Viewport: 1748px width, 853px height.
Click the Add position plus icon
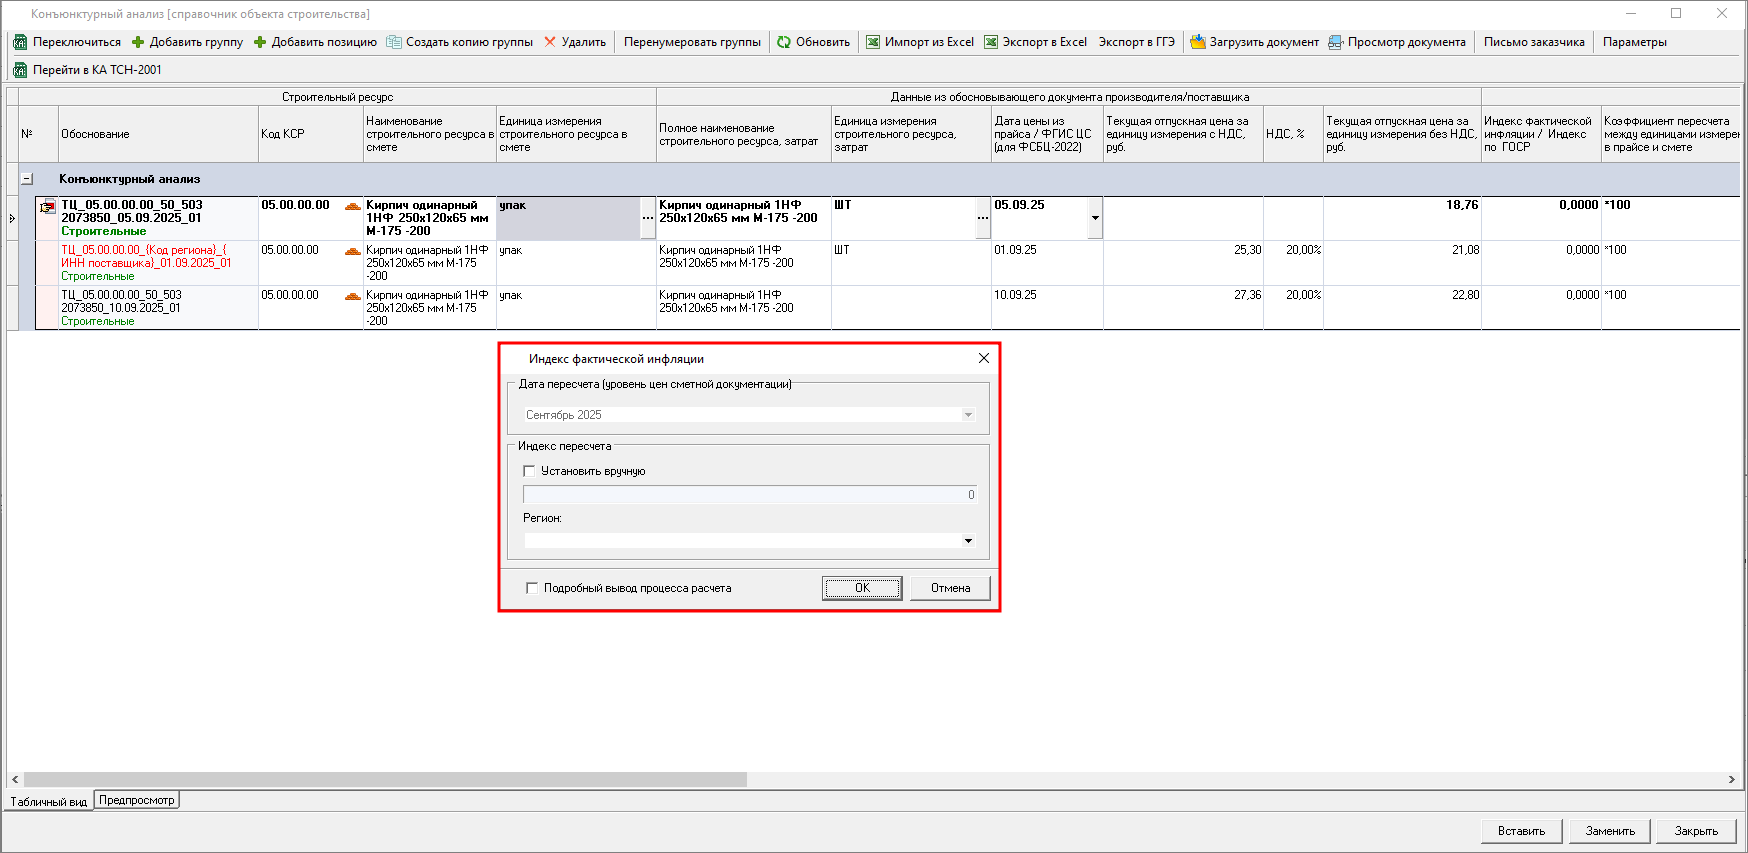point(260,42)
